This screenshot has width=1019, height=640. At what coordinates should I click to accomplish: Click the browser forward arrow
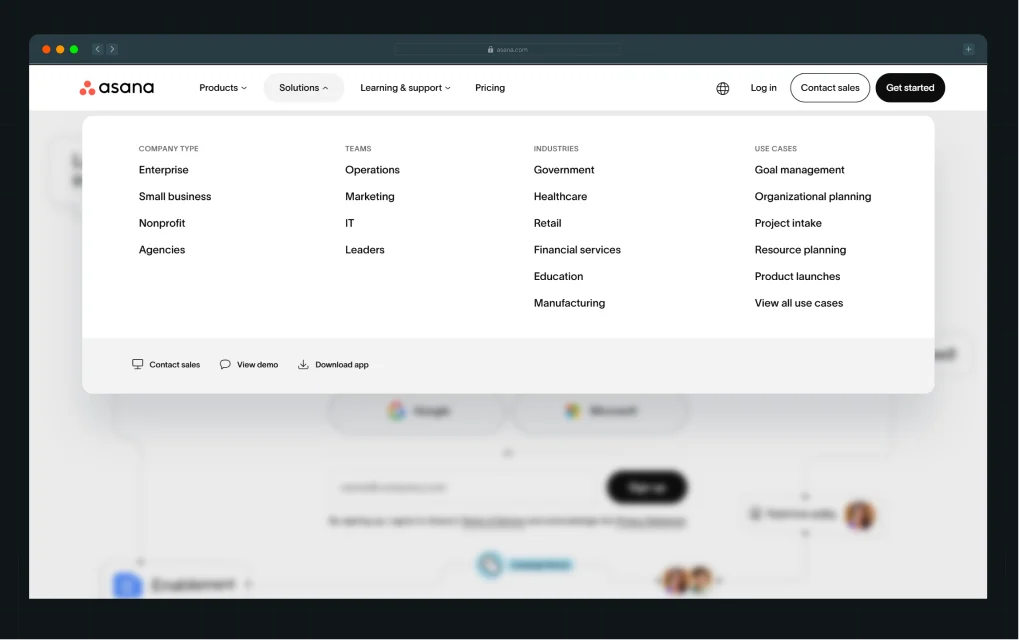click(x=112, y=49)
